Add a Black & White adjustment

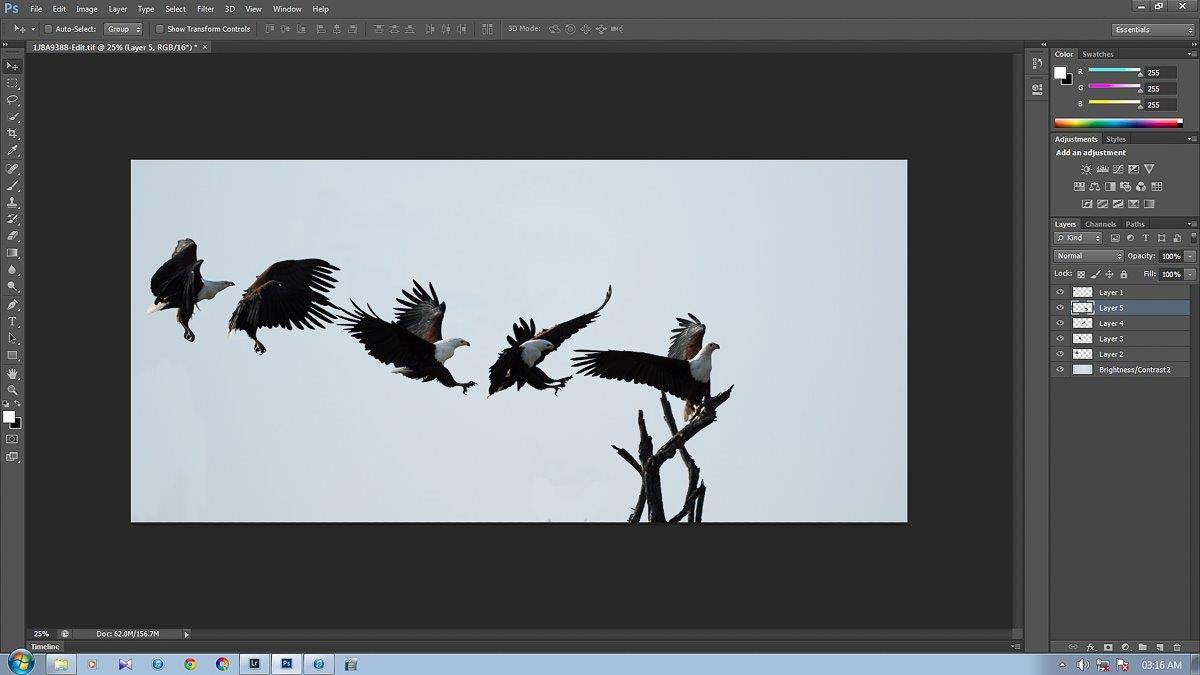(1110, 186)
